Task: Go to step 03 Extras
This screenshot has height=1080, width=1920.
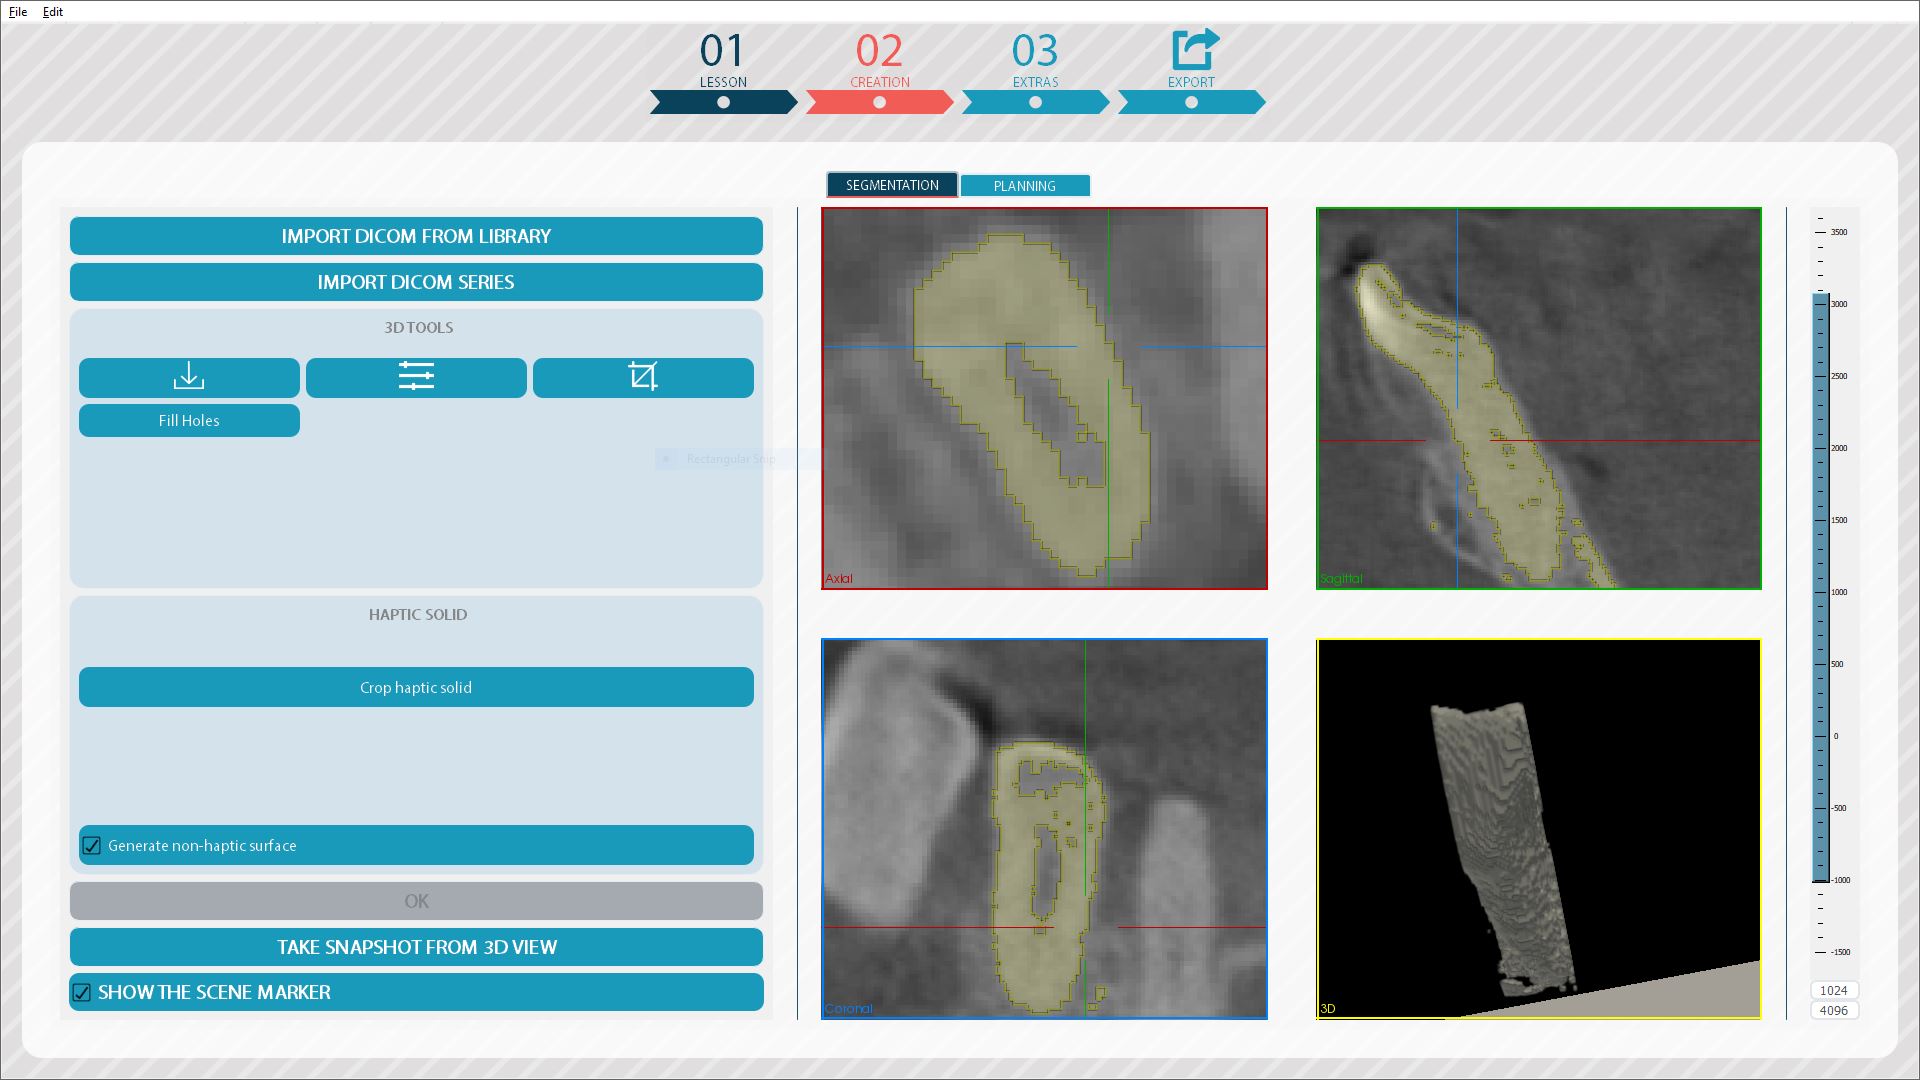Action: pos(1035,72)
